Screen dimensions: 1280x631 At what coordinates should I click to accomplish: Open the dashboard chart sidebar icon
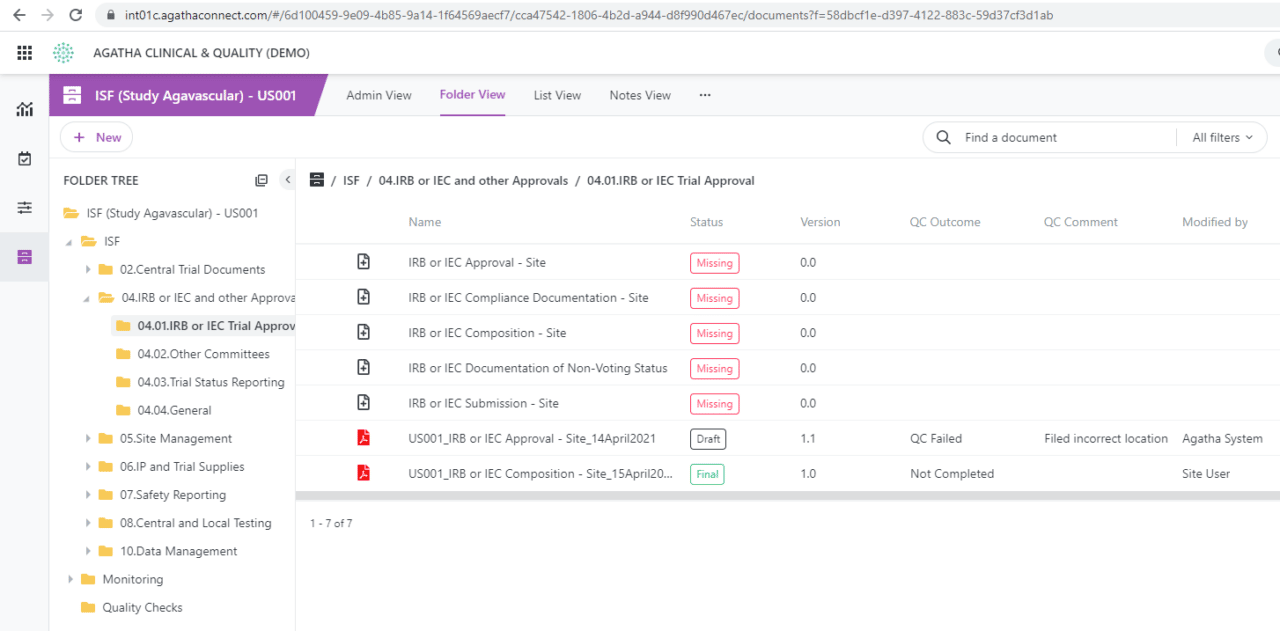25,109
